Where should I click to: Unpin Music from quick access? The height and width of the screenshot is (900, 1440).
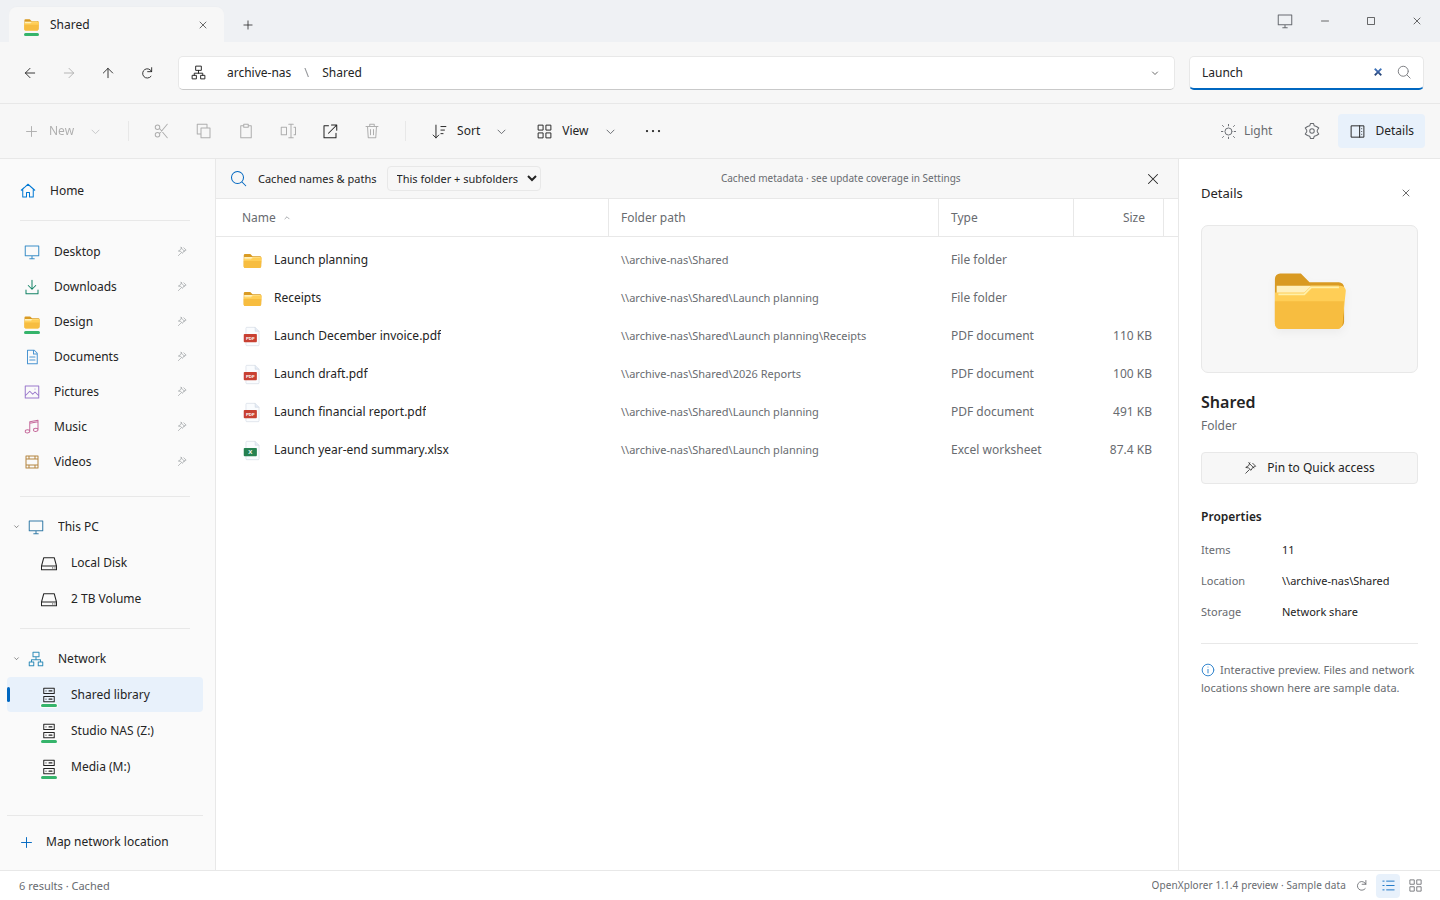point(182,426)
